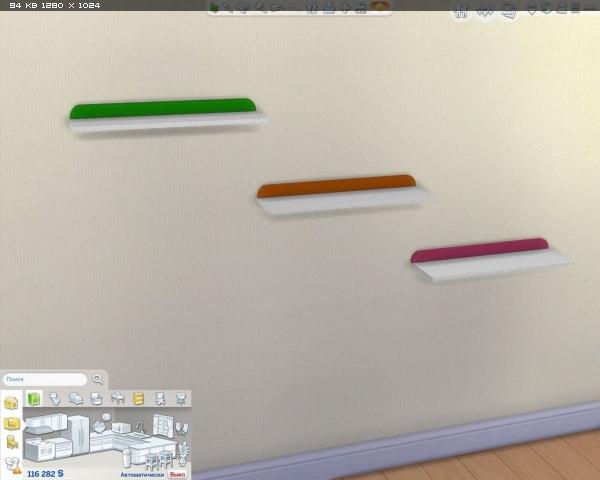The image size is (600, 480).
Task: Click the refrigerator in kitchen diagram
Action: (78, 436)
